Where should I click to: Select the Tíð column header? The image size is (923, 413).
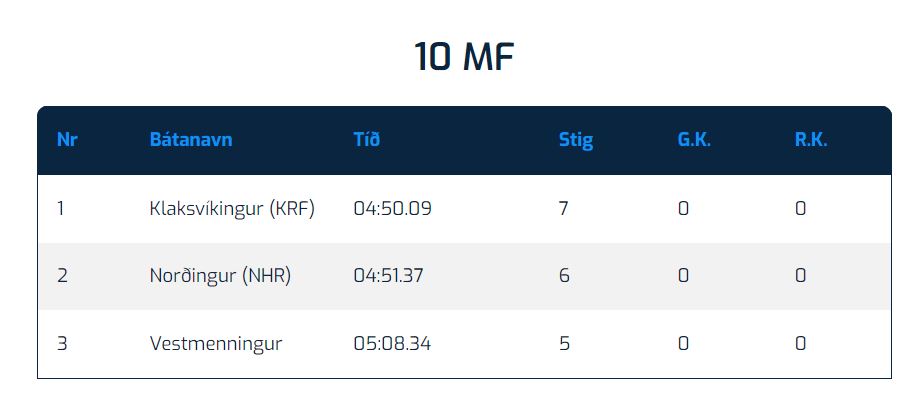pyautogui.click(x=366, y=140)
